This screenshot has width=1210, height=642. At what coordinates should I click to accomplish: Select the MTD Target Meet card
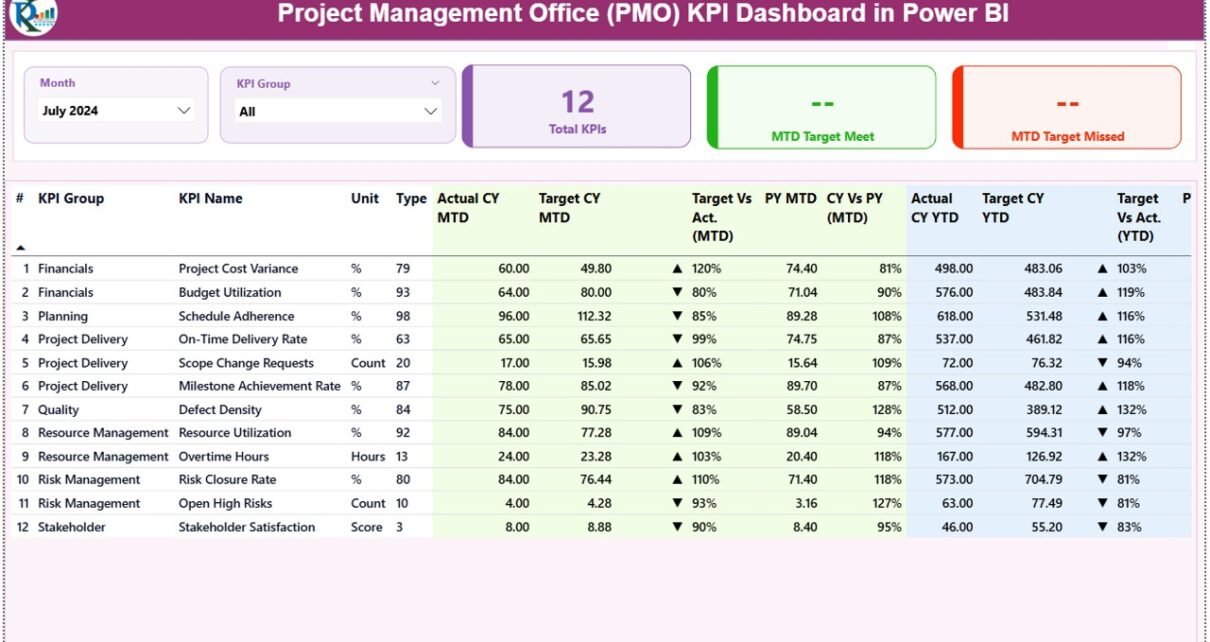(822, 107)
